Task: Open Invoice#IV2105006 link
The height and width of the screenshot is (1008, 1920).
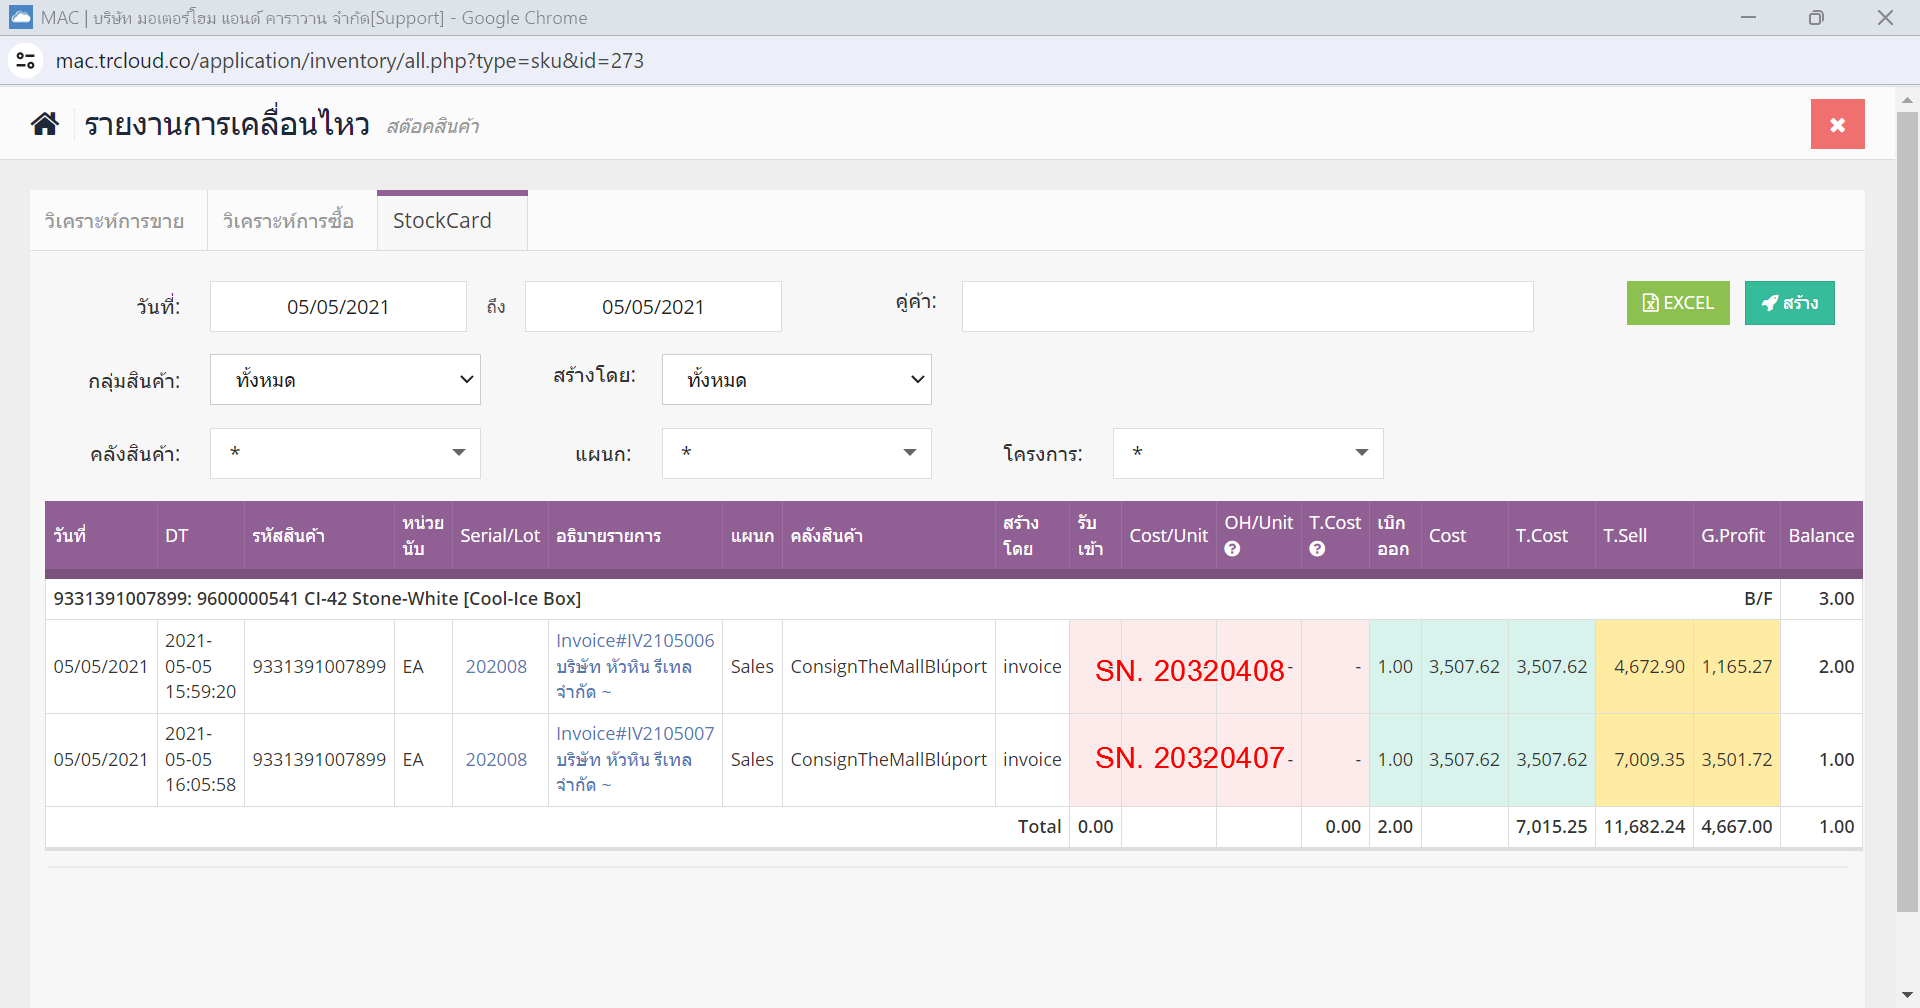Action: (635, 640)
